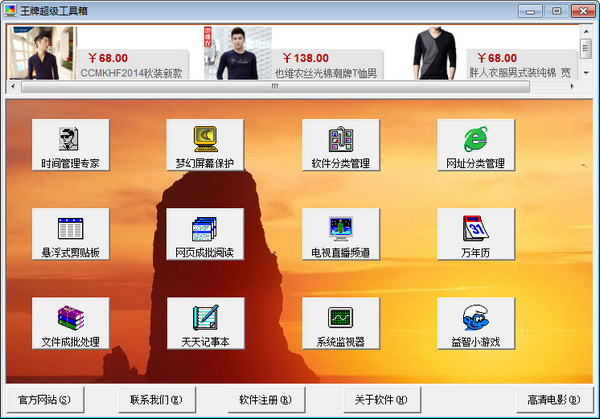Viewport: 600px width, 419px height.
Task: Start the 系统监视器 system monitor
Action: point(340,324)
